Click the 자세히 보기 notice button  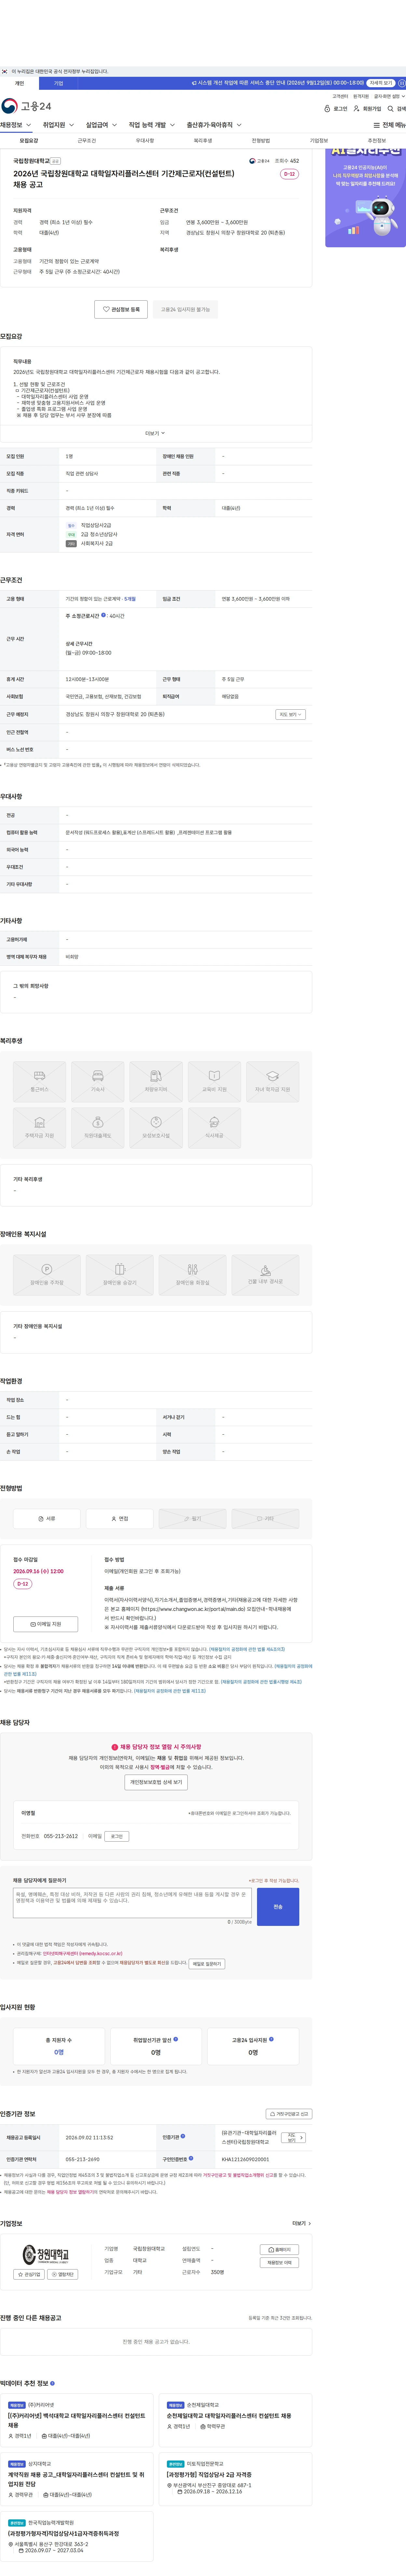coord(381,83)
